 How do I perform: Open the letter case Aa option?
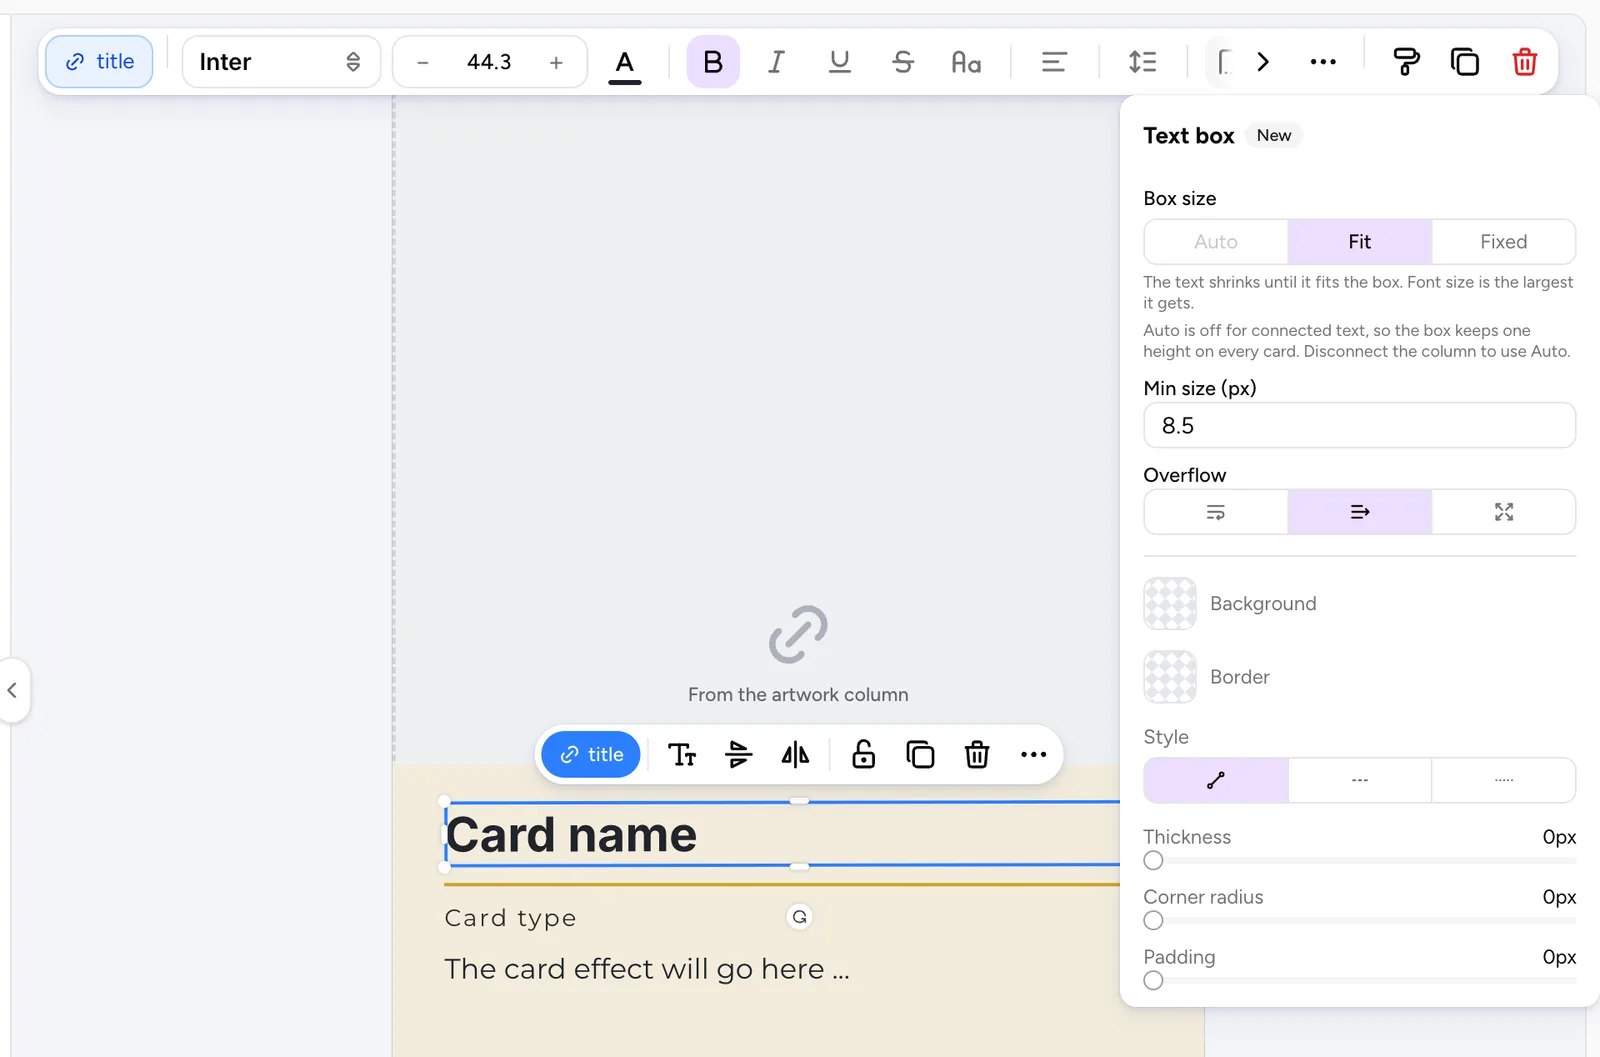966,62
